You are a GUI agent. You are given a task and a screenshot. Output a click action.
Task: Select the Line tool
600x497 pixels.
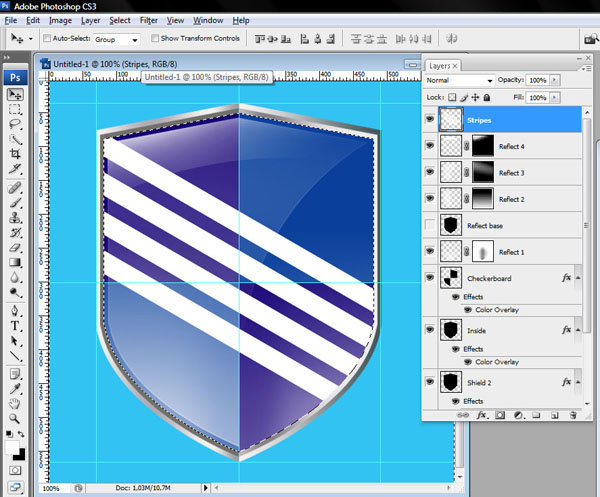(x=15, y=356)
